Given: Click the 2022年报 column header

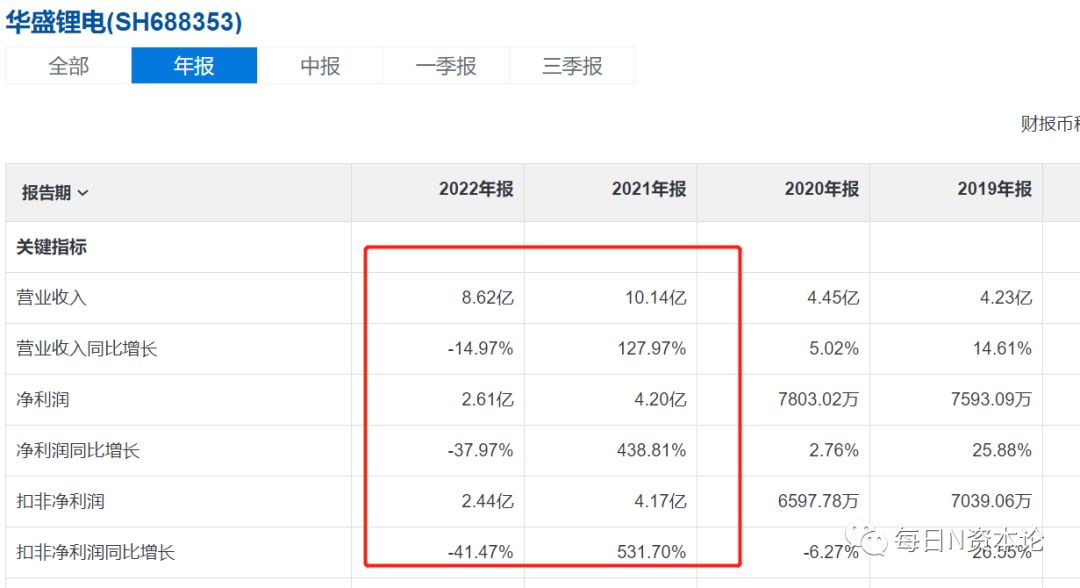Looking at the screenshot, I should point(476,189).
